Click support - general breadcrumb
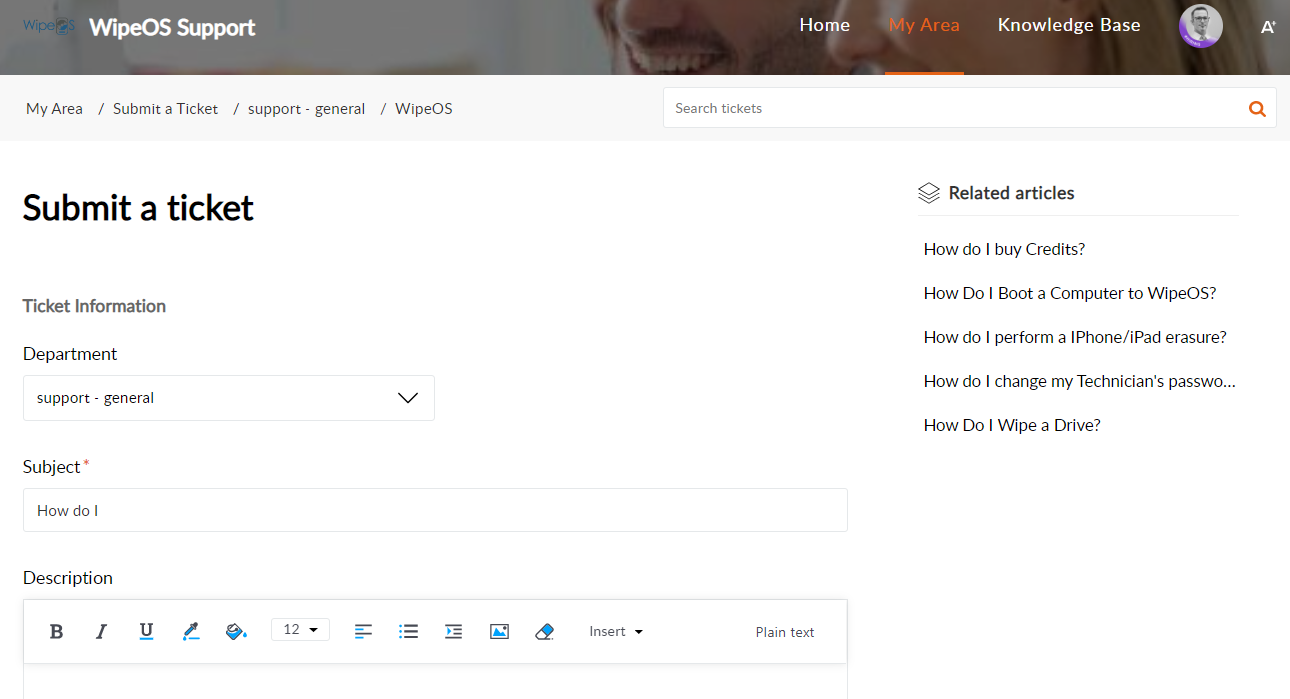 [x=306, y=108]
